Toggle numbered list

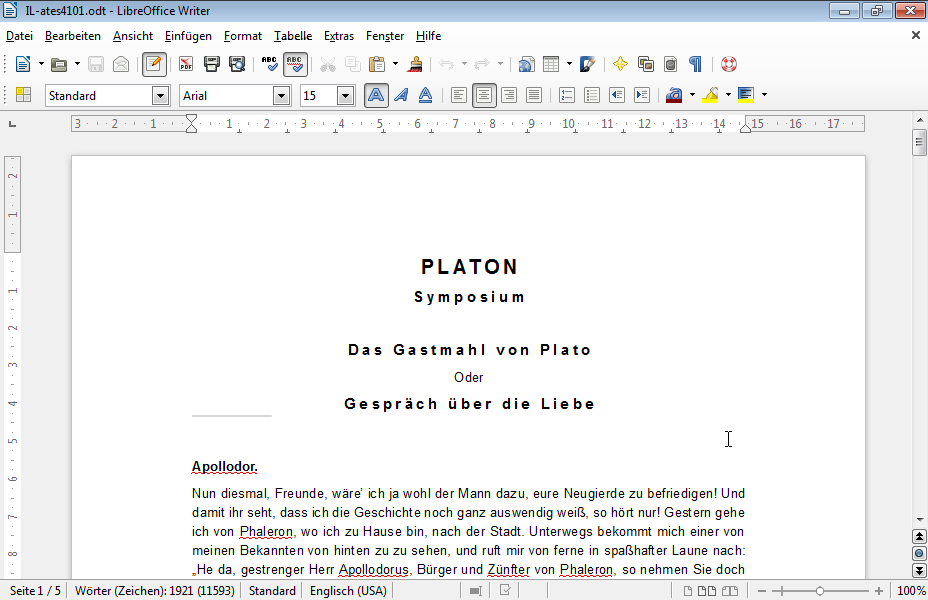[x=567, y=95]
